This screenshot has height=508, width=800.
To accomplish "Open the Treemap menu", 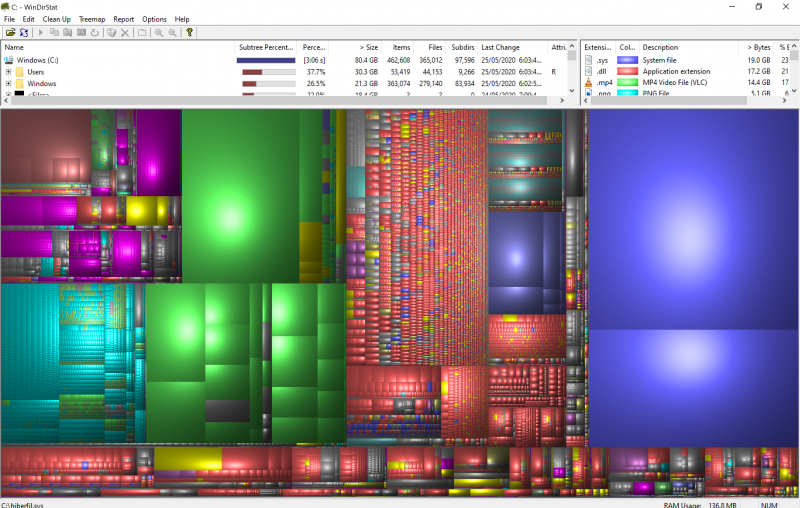I will click(91, 19).
